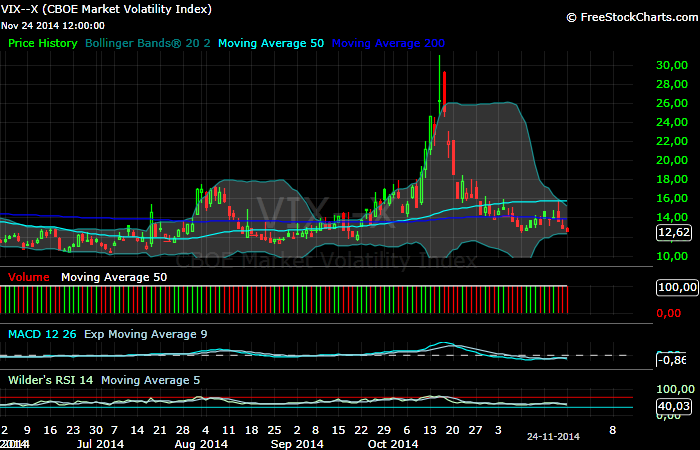Image resolution: width=700 pixels, height=450 pixels.
Task: Click the 14,00 price axis label
Action: pos(672,217)
